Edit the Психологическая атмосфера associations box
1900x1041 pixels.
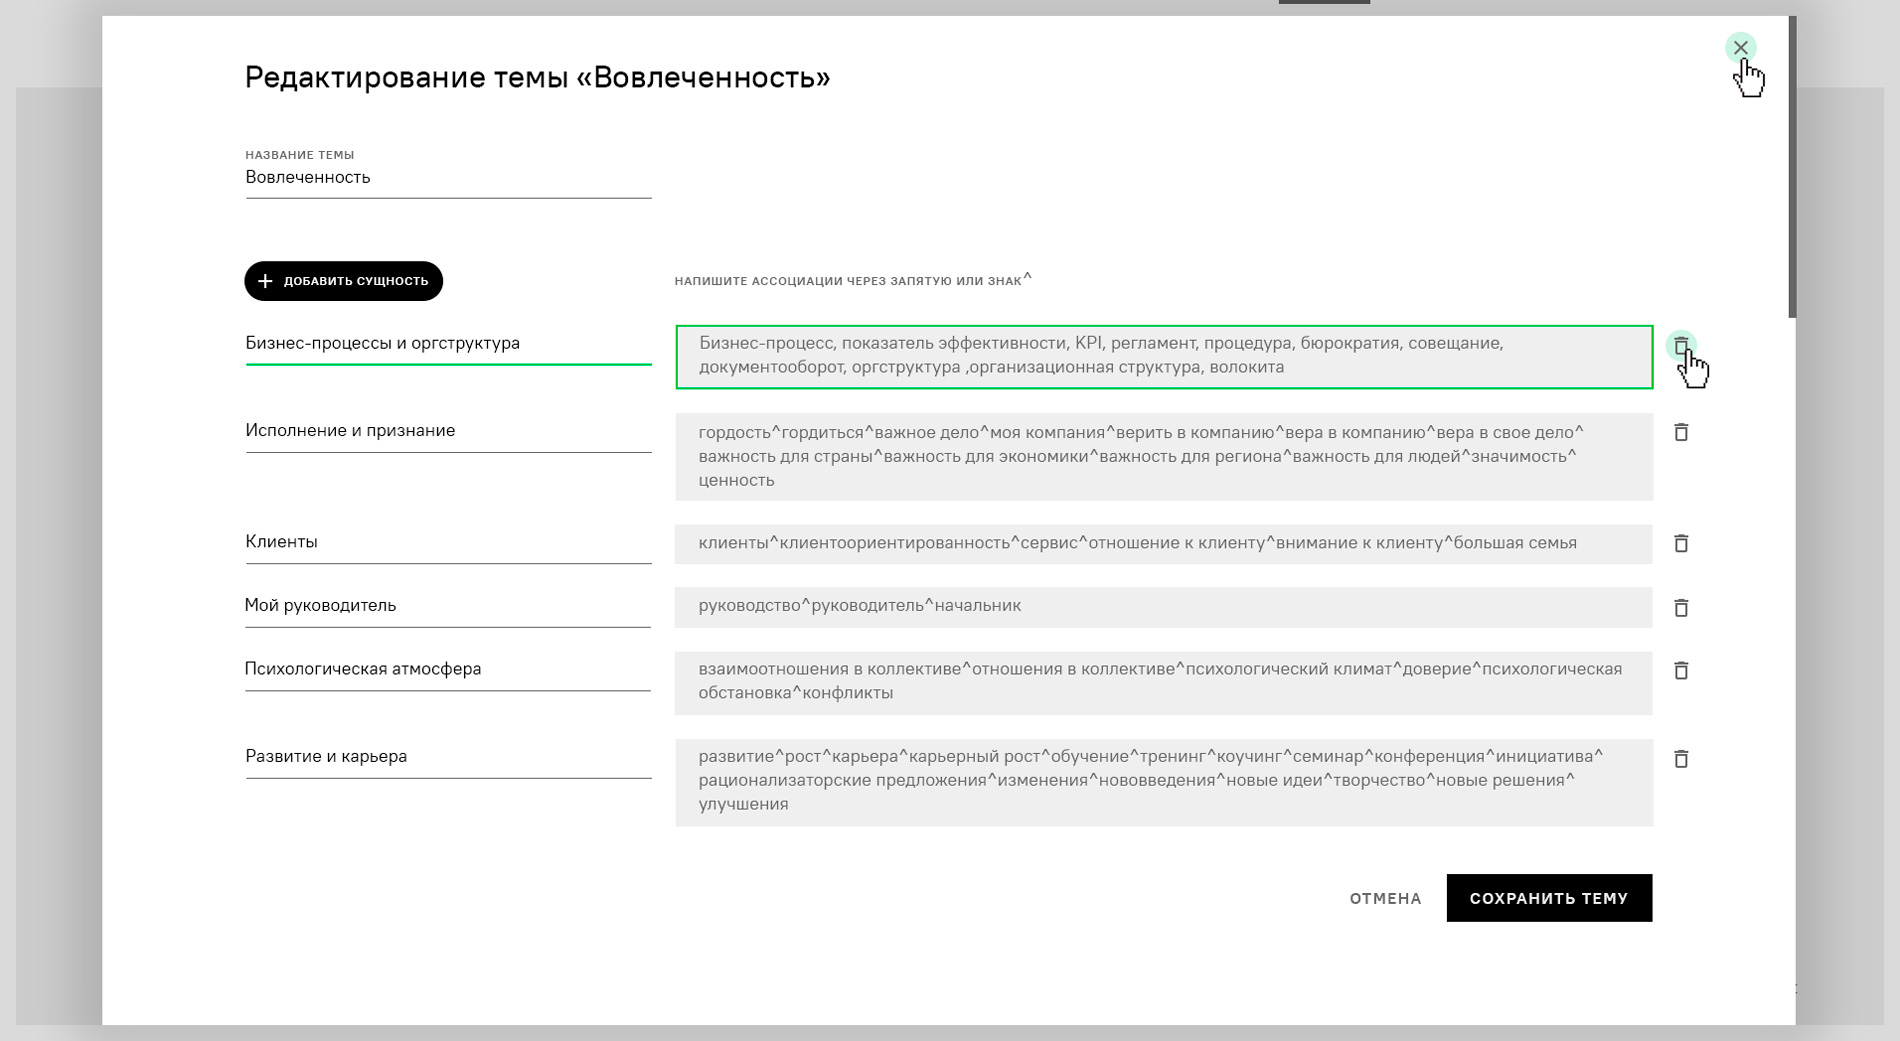pyautogui.click(x=1163, y=682)
